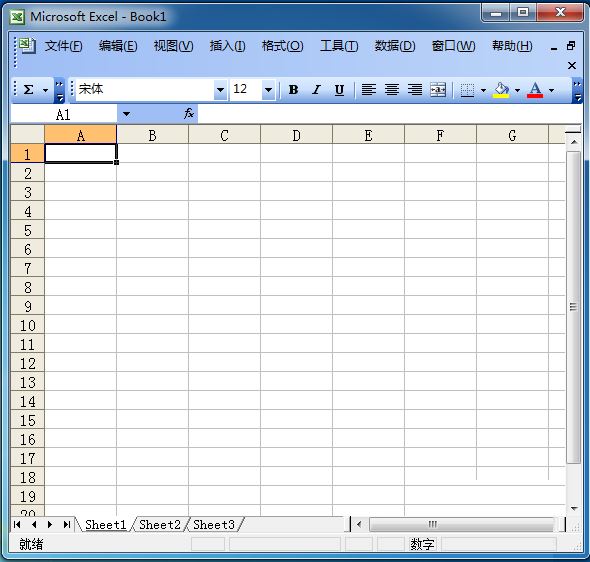
Task: Apply yellow fill color bucket
Action: (x=501, y=90)
